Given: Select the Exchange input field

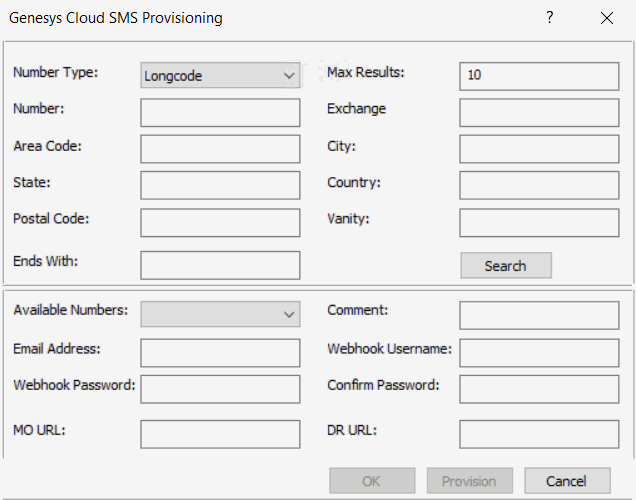Looking at the screenshot, I should 539,112.
